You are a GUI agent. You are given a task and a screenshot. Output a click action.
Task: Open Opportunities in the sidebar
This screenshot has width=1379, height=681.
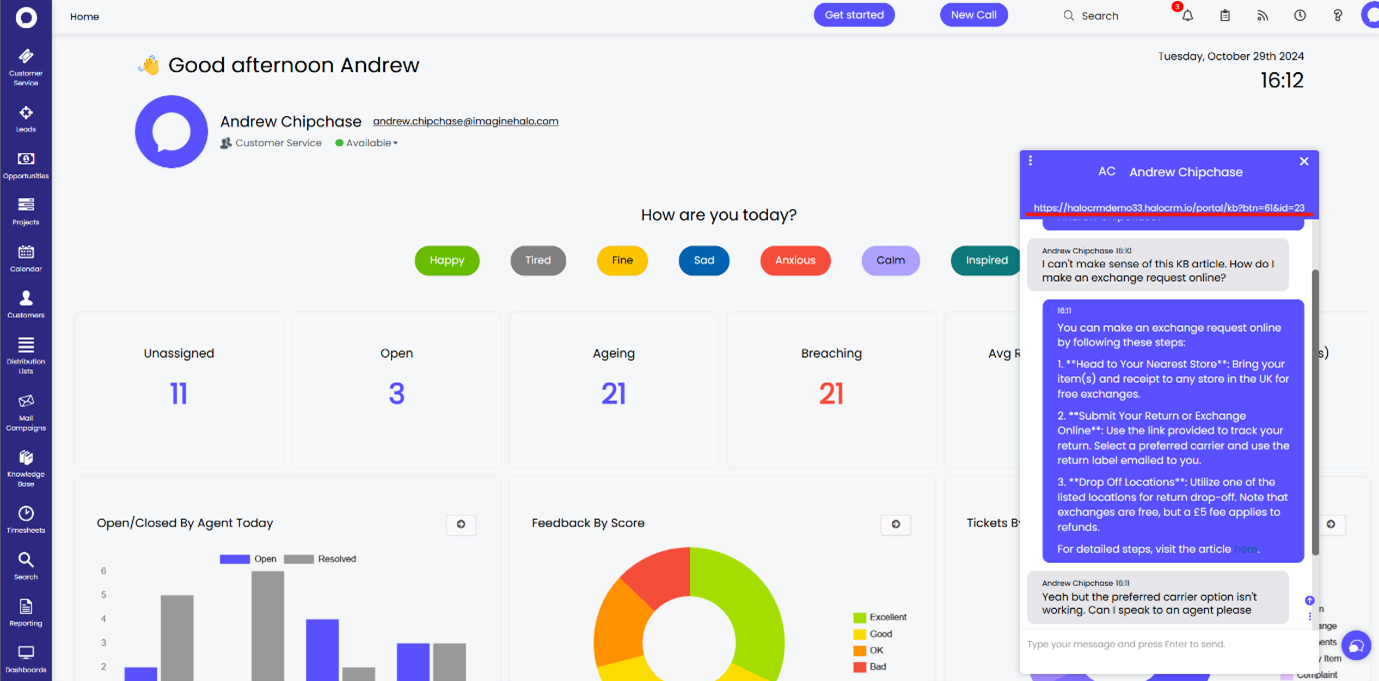point(26,165)
